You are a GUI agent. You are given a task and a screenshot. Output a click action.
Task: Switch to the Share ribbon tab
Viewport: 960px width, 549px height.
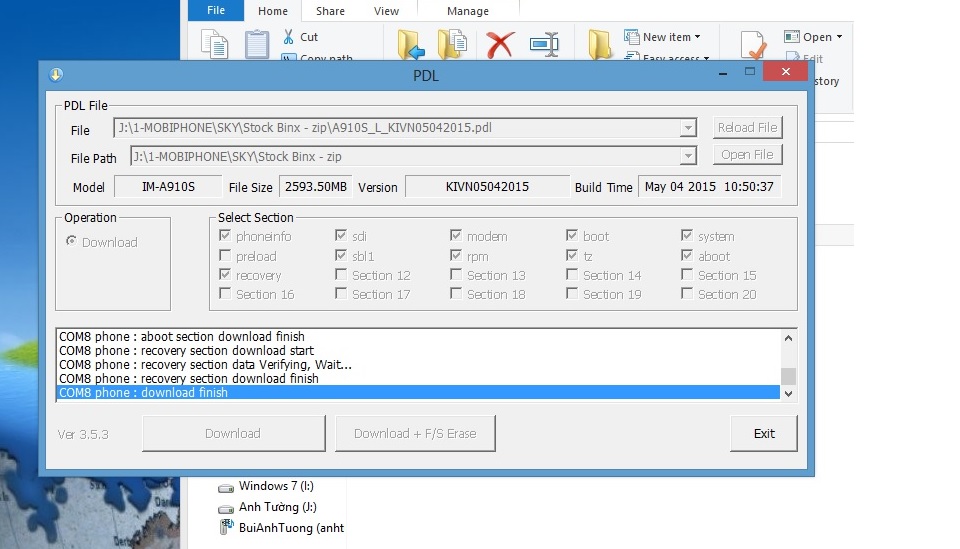pos(330,11)
